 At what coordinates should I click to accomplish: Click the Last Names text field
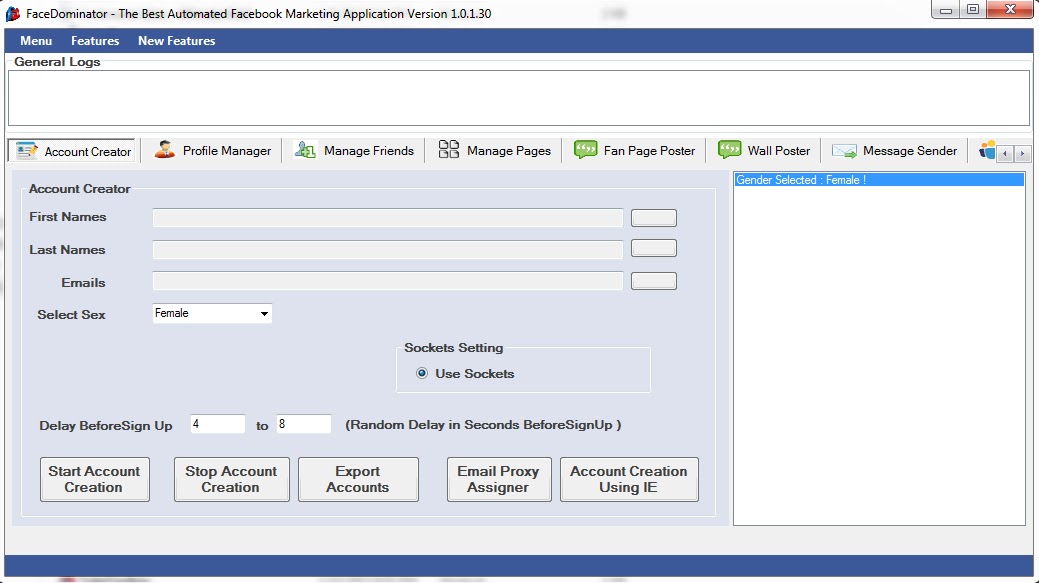388,250
